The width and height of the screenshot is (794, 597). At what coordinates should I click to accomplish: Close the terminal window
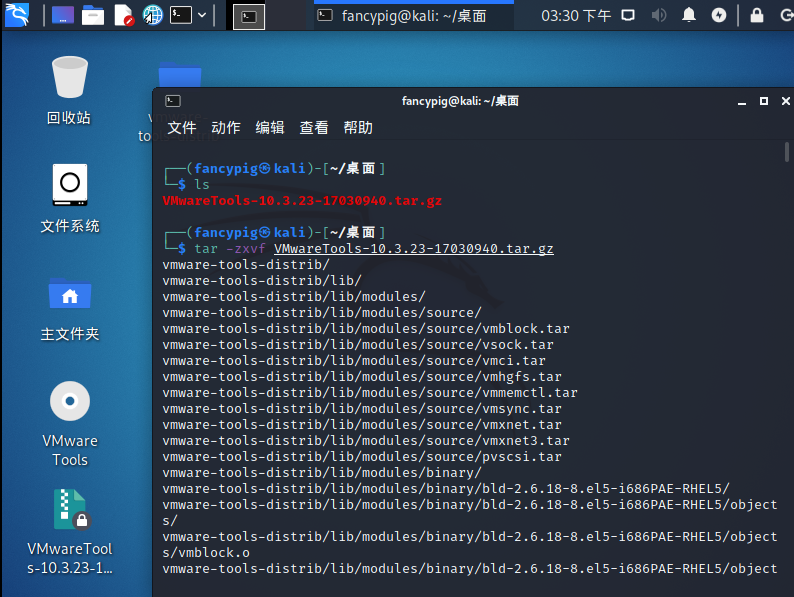coord(785,101)
